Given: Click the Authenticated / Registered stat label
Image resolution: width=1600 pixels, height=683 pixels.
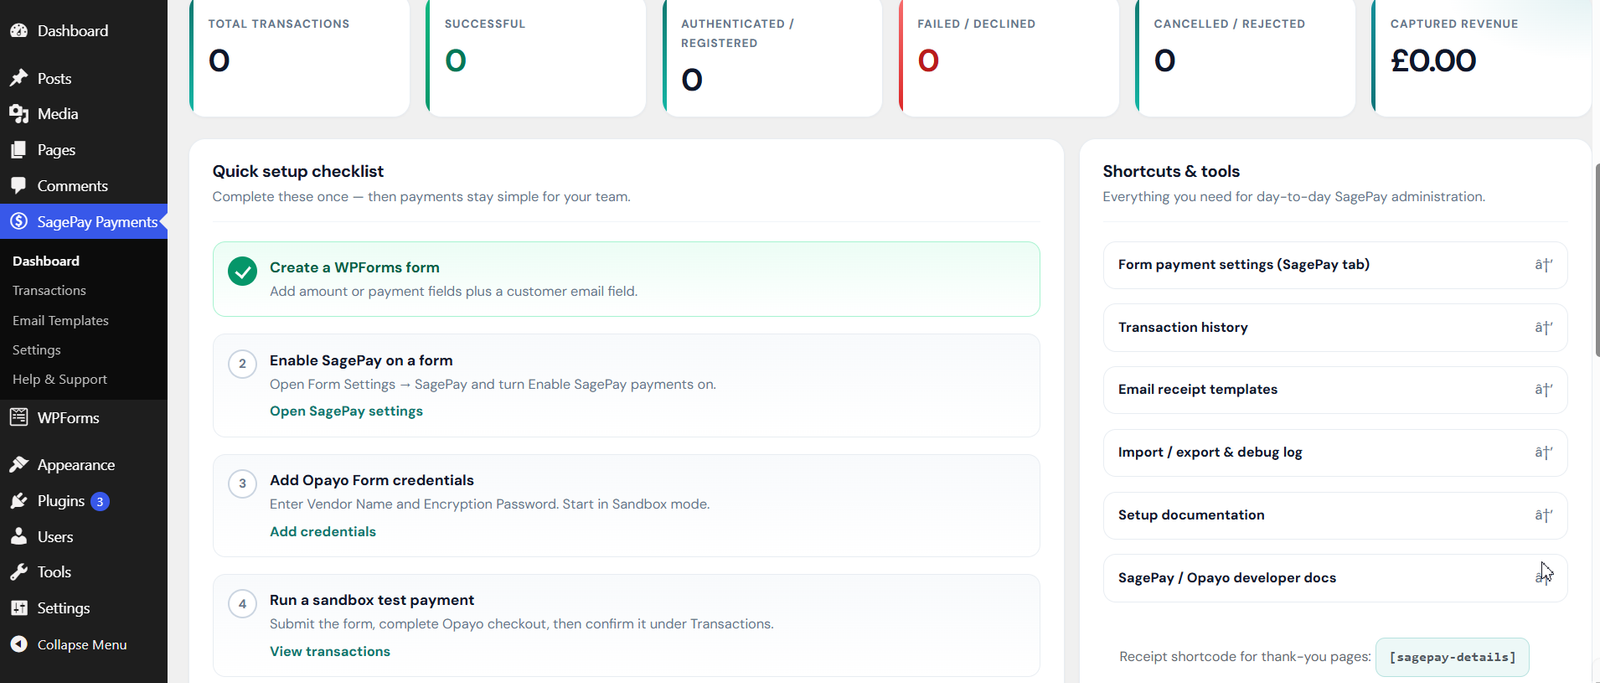Looking at the screenshot, I should pos(737,33).
